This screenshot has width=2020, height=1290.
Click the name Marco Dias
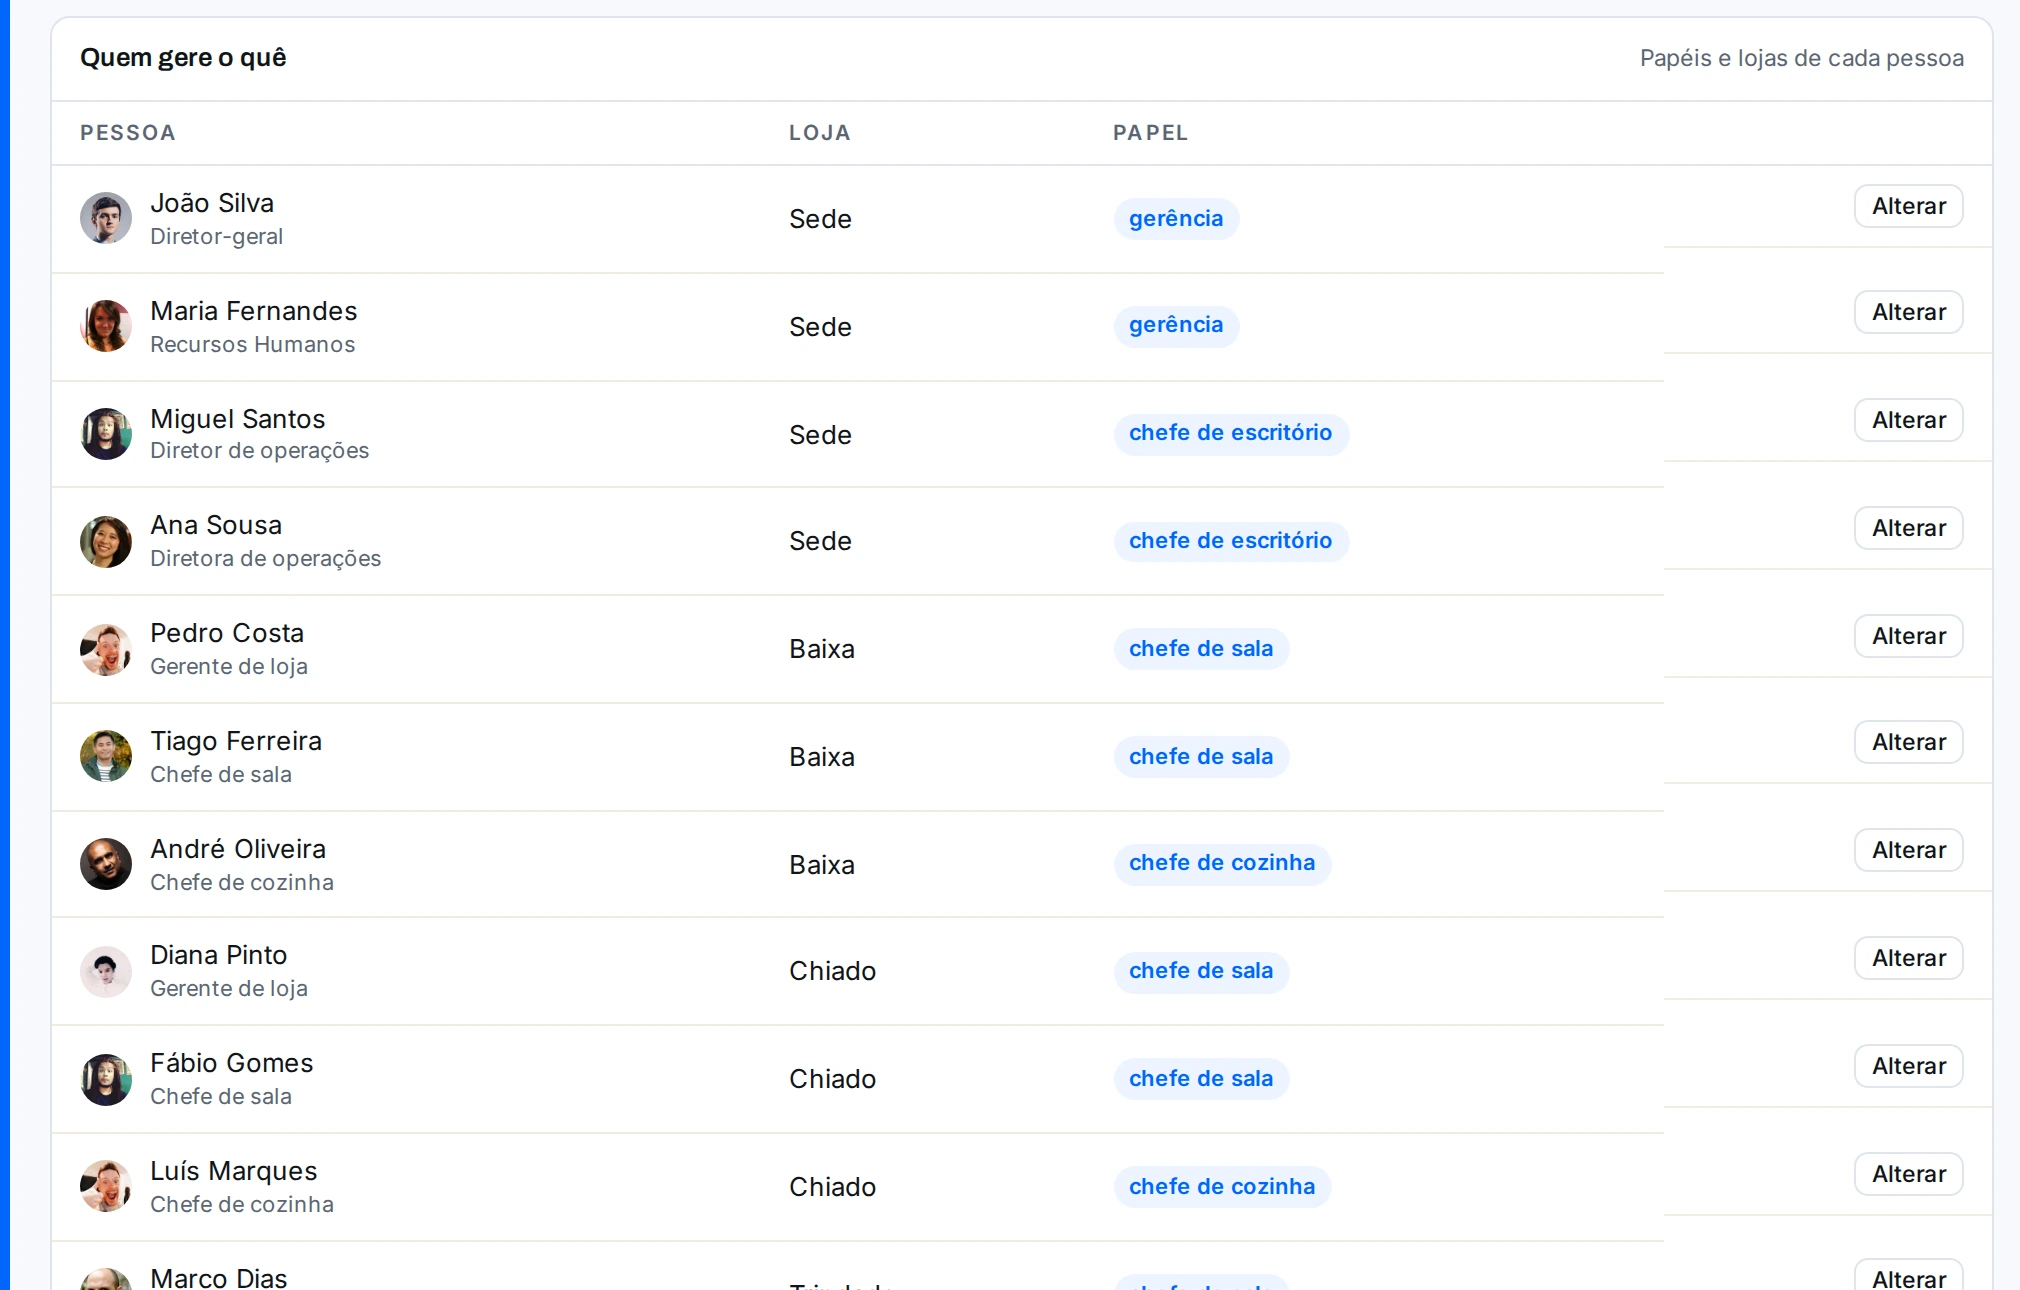[219, 1277]
